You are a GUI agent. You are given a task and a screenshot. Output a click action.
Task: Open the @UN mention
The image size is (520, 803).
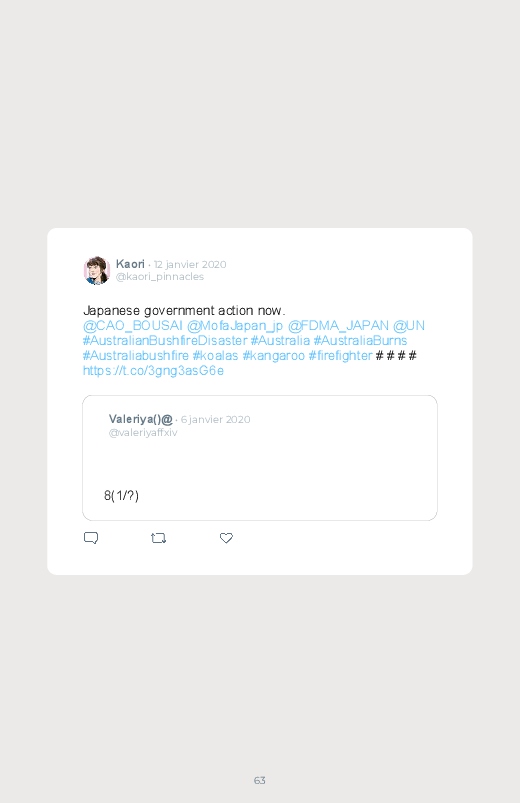pos(409,326)
